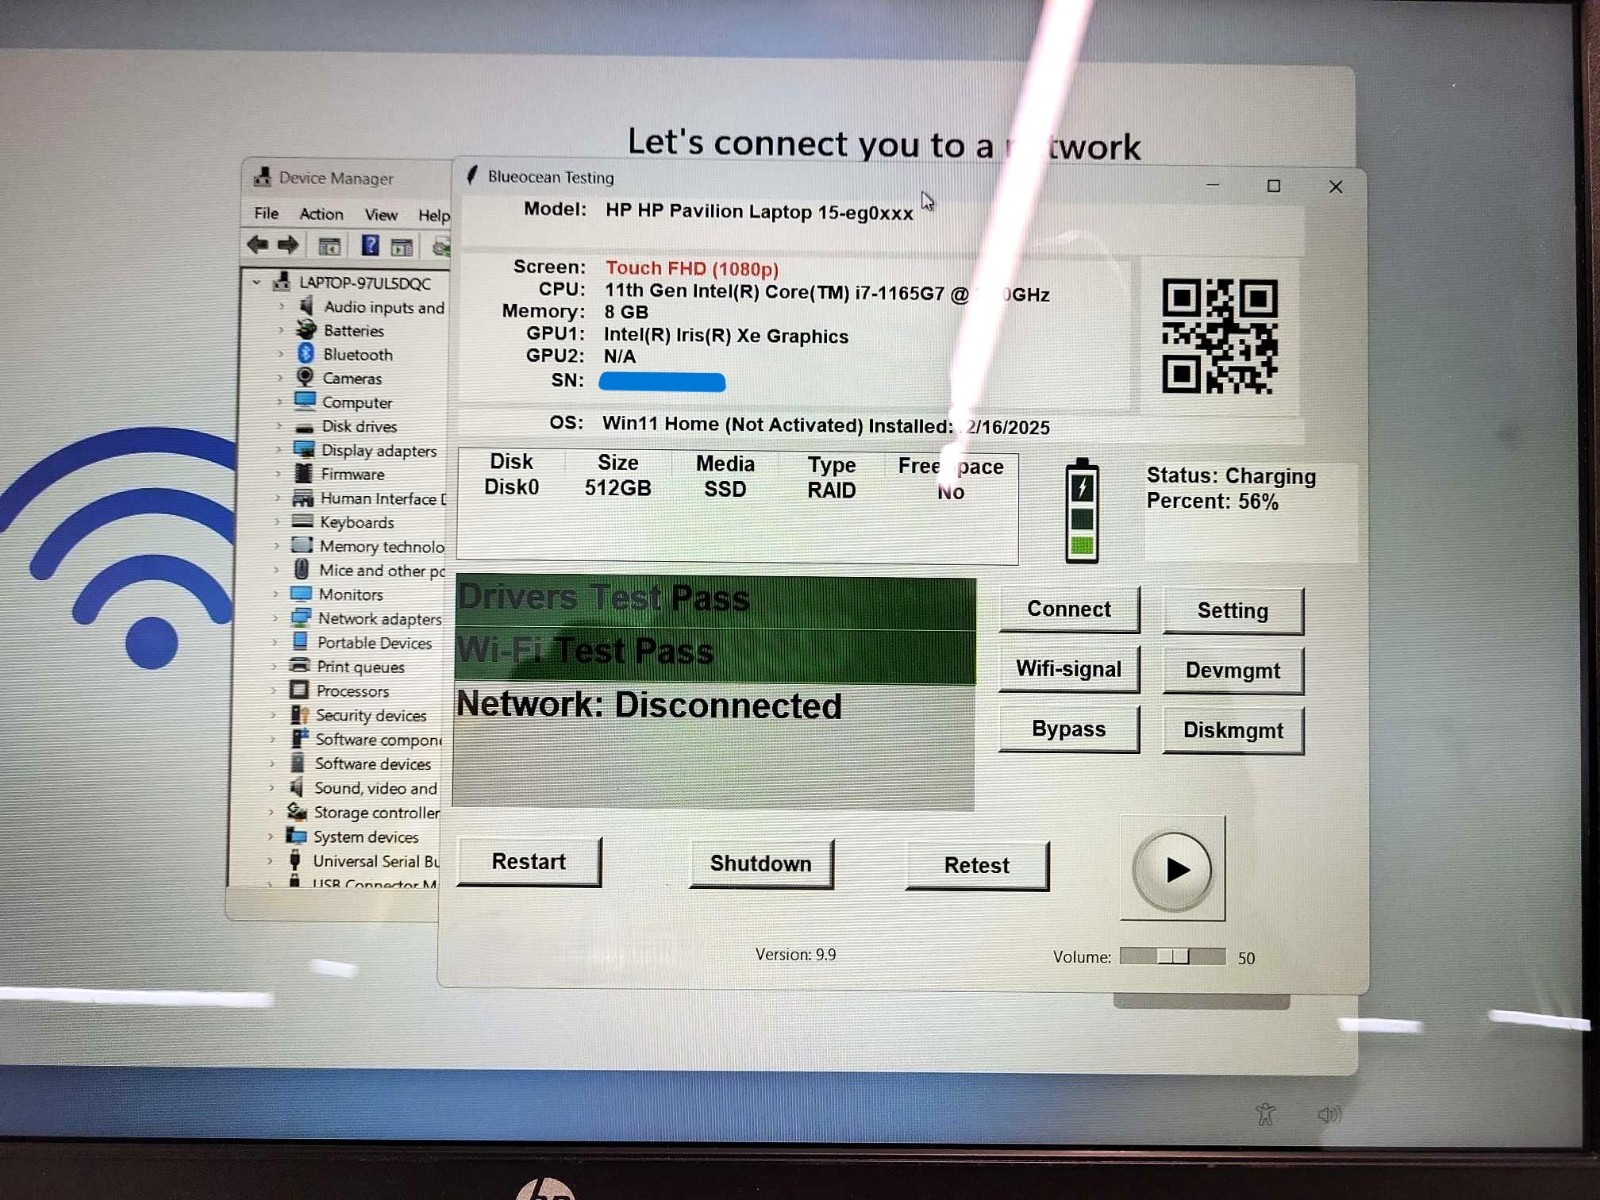The width and height of the screenshot is (1600, 1200).
Task: Expand the Display adapters tree arrow
Action: (279, 450)
